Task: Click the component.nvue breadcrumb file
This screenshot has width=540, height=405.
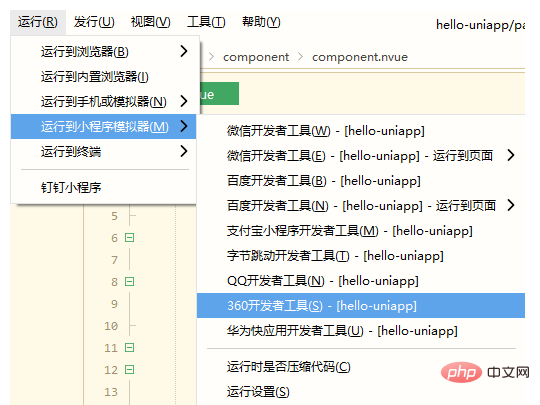Action: coord(360,57)
